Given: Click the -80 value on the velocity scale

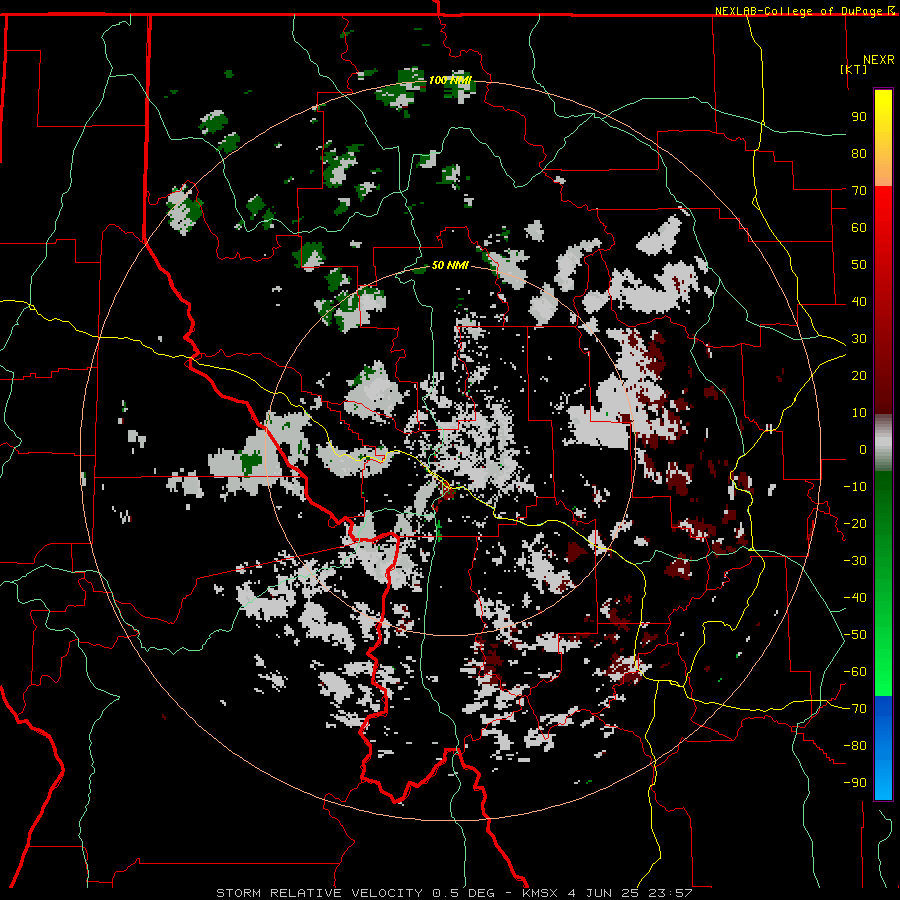Looking at the screenshot, I should pos(855,746).
